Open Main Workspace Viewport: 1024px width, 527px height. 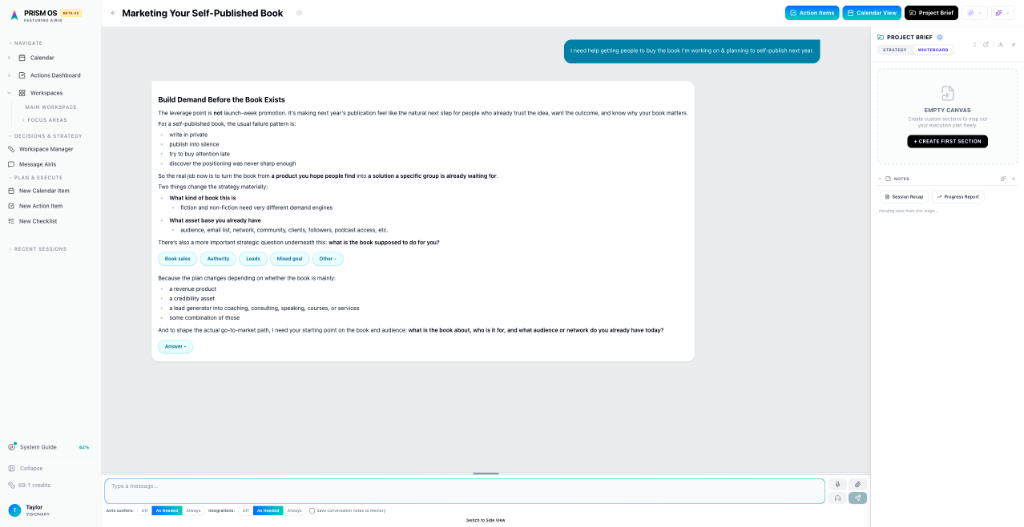[x=51, y=107]
